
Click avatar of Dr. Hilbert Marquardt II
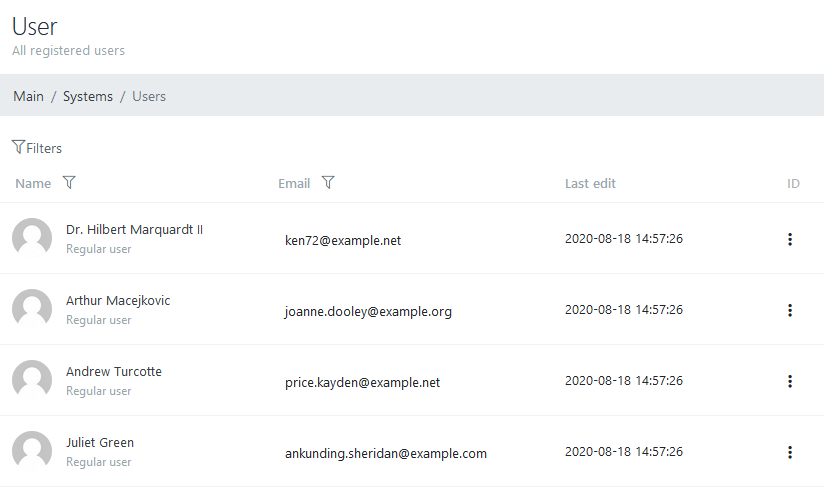point(32,238)
